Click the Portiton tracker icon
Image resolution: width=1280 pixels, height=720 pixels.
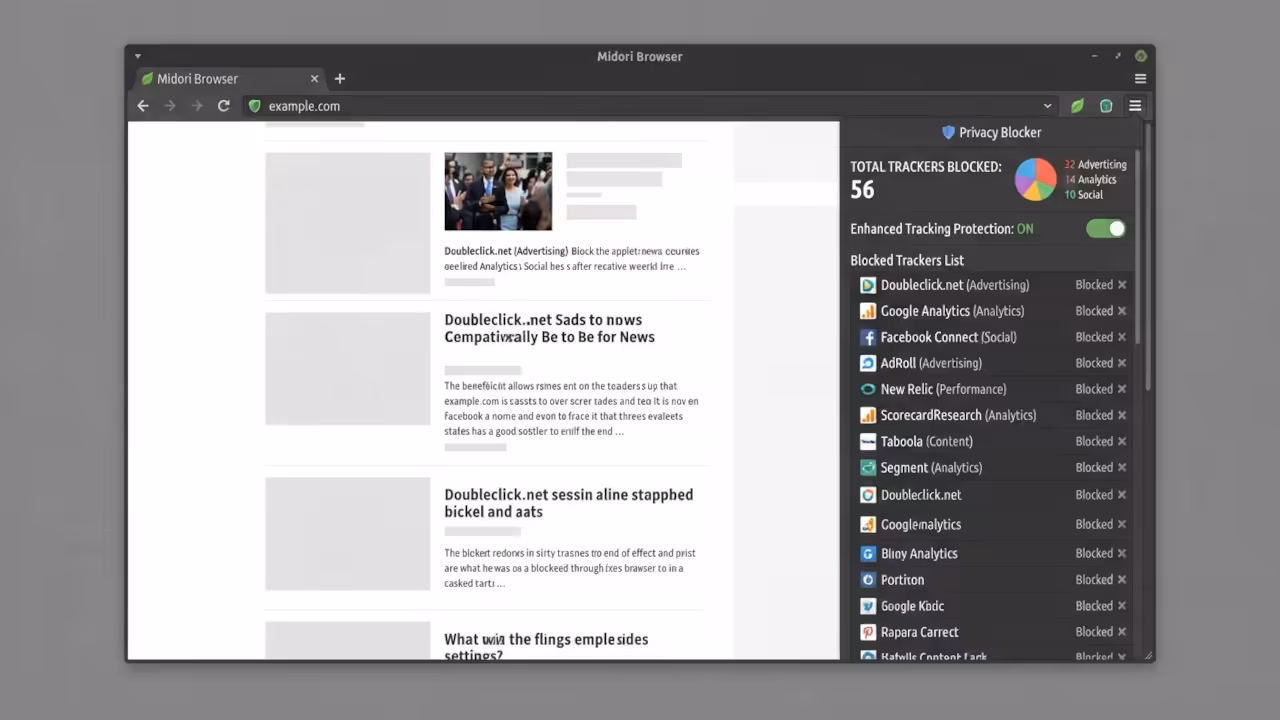868,579
